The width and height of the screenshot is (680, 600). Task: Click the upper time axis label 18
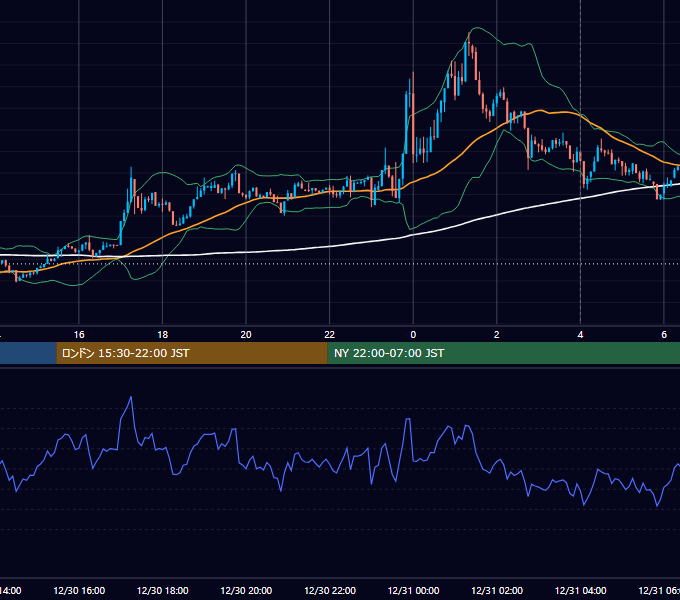163,335
